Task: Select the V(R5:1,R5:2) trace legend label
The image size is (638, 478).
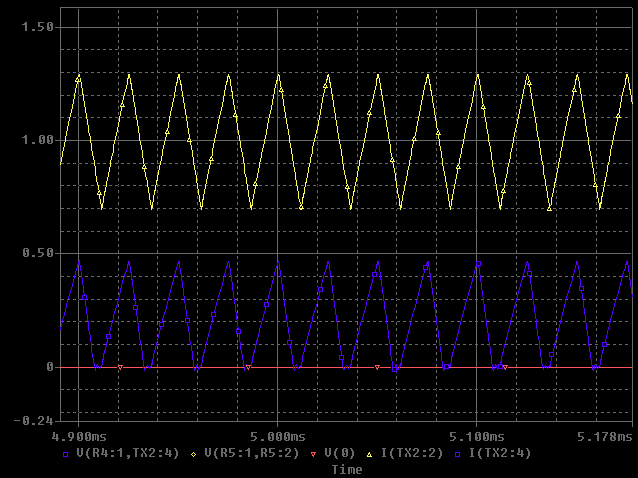Action: [251, 453]
